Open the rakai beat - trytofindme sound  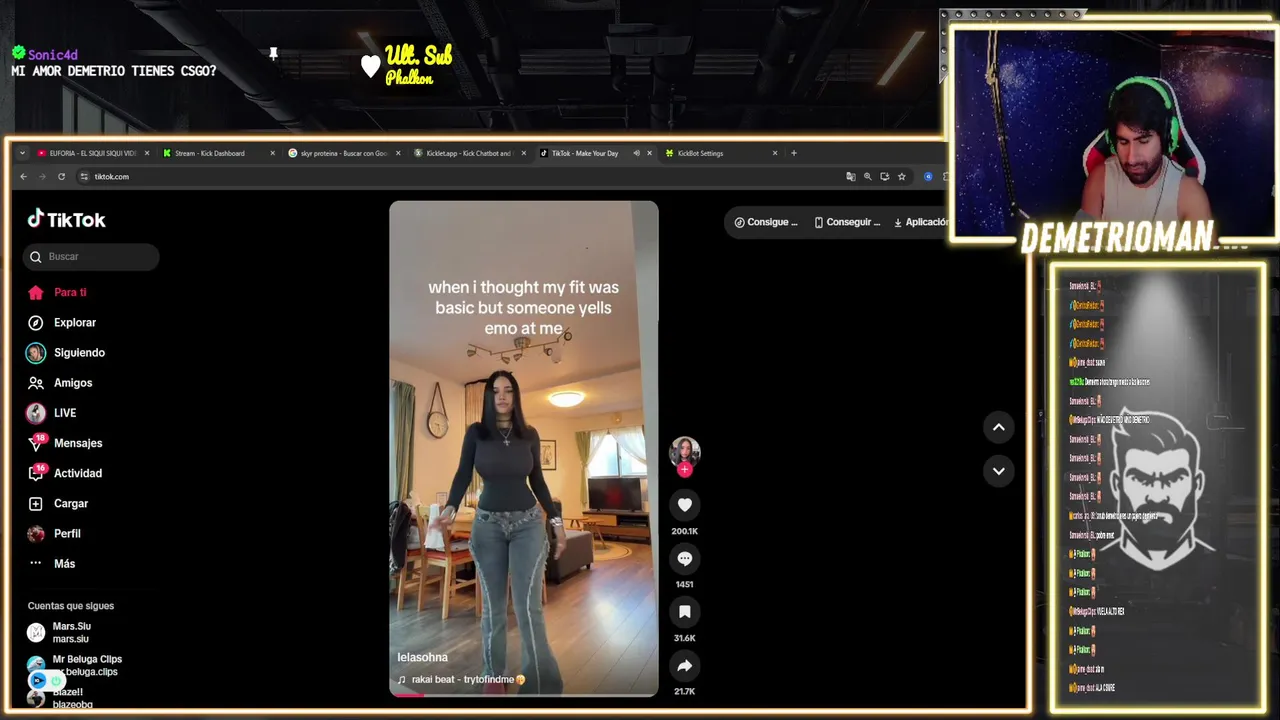[461, 680]
